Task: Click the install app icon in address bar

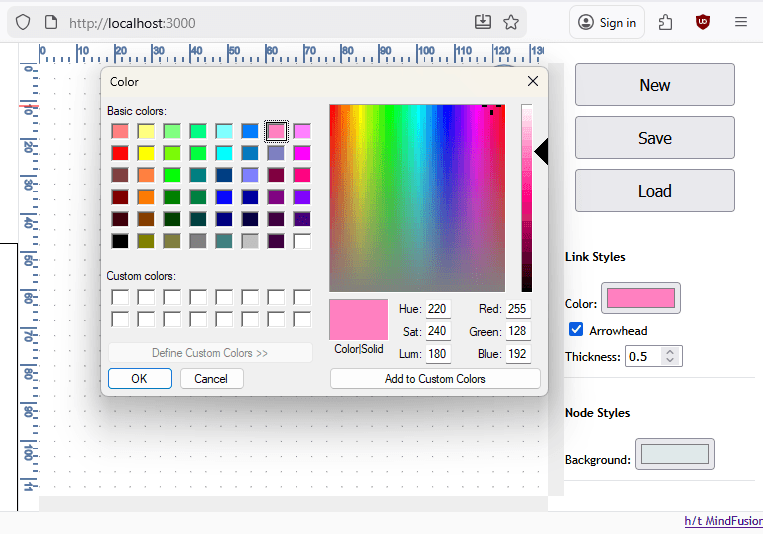Action: tap(483, 22)
